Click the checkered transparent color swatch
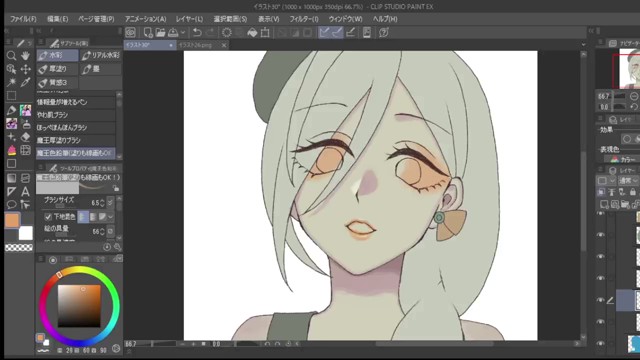 19,247
